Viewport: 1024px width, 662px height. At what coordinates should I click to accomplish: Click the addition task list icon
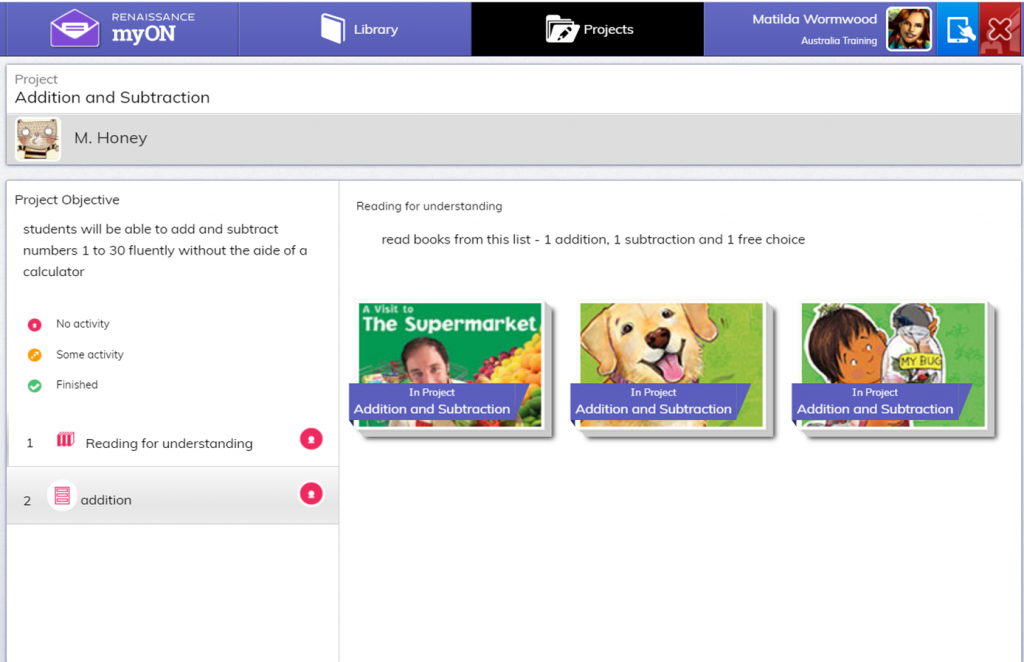pos(62,496)
